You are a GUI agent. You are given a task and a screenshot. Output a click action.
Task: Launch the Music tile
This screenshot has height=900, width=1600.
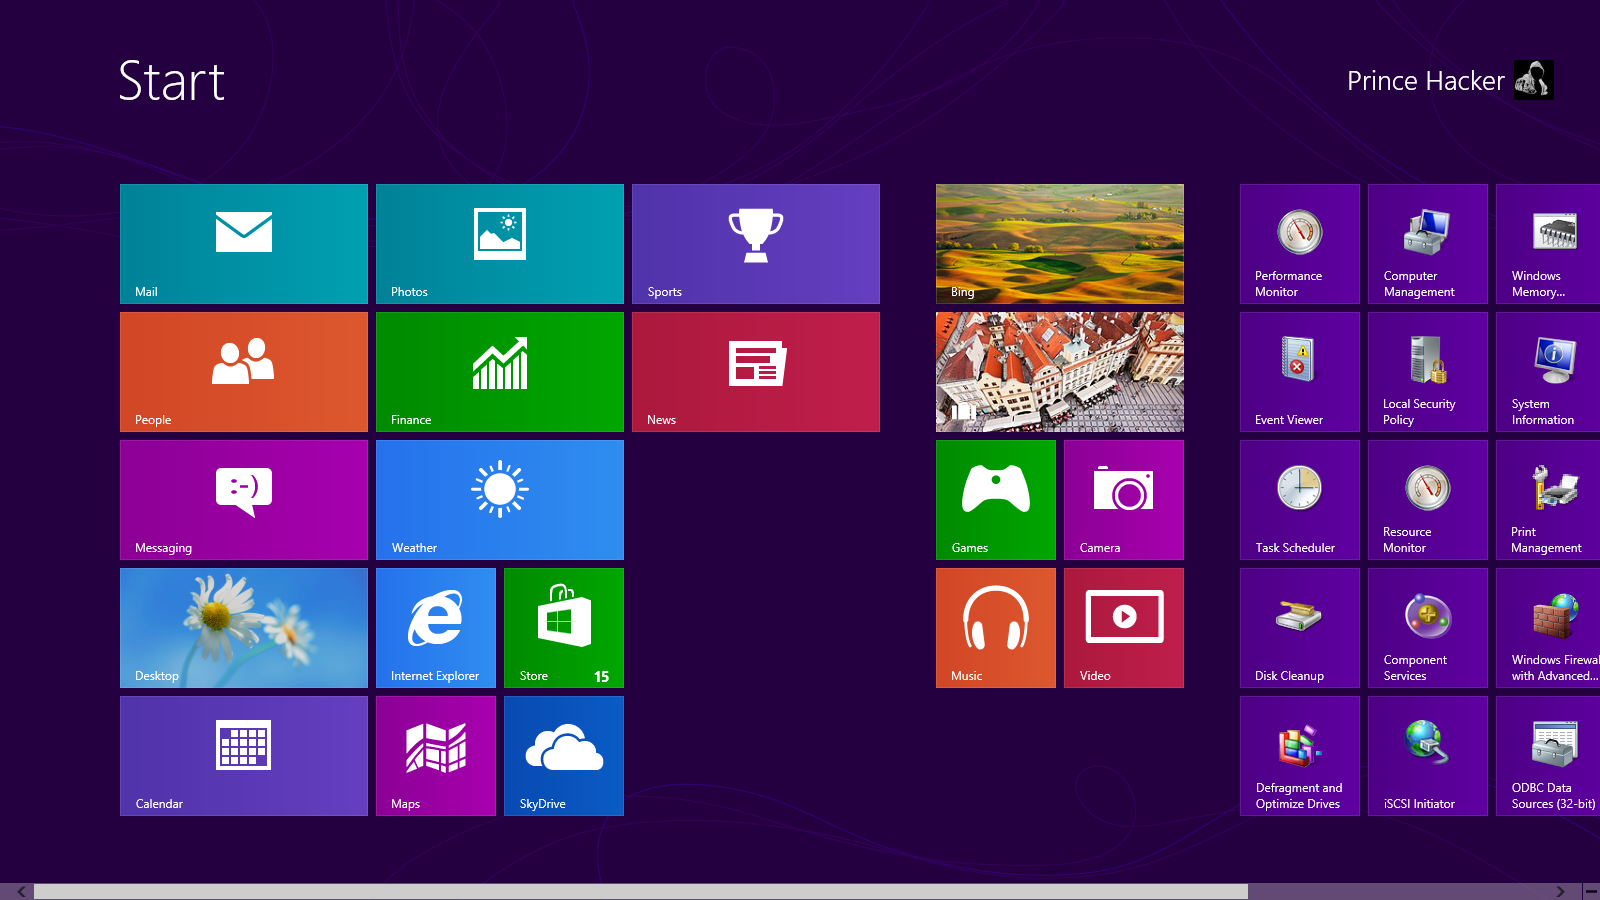[x=996, y=628]
